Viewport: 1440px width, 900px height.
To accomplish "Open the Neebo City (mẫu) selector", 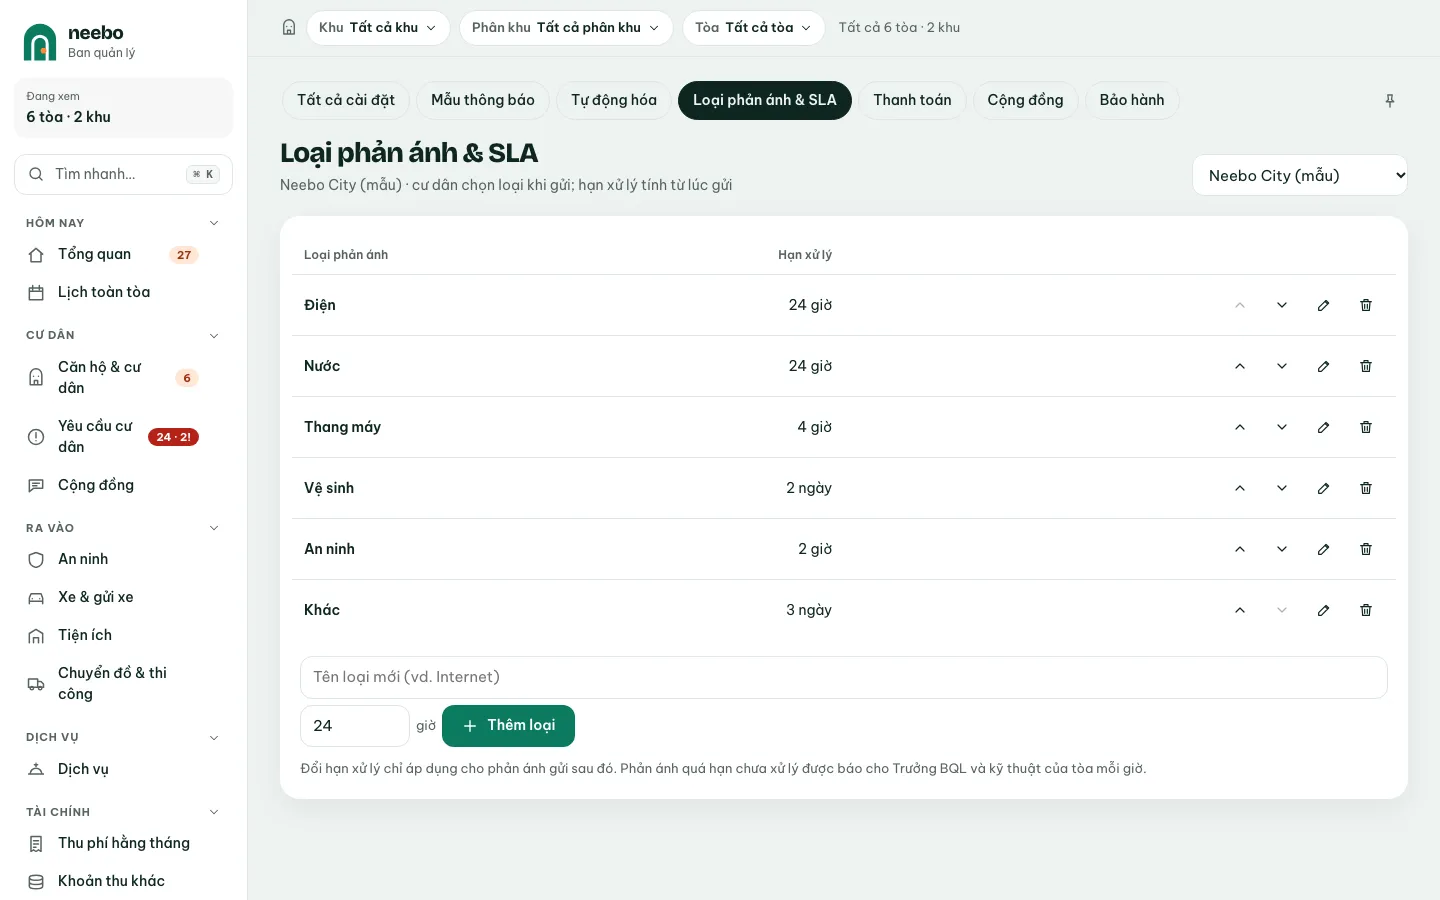I will point(1300,176).
